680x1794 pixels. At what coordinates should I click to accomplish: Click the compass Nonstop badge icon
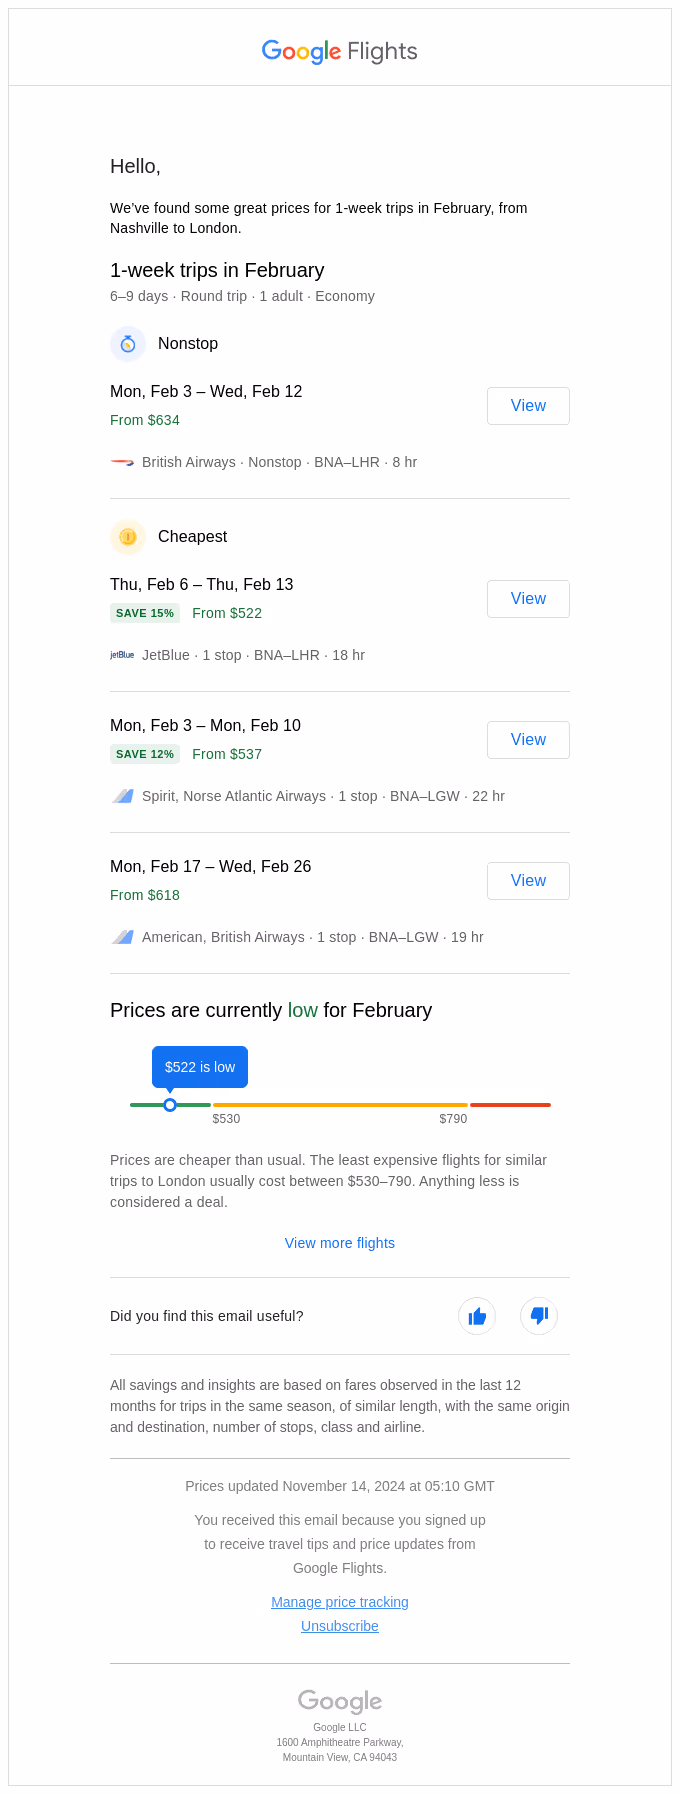pyautogui.click(x=128, y=343)
